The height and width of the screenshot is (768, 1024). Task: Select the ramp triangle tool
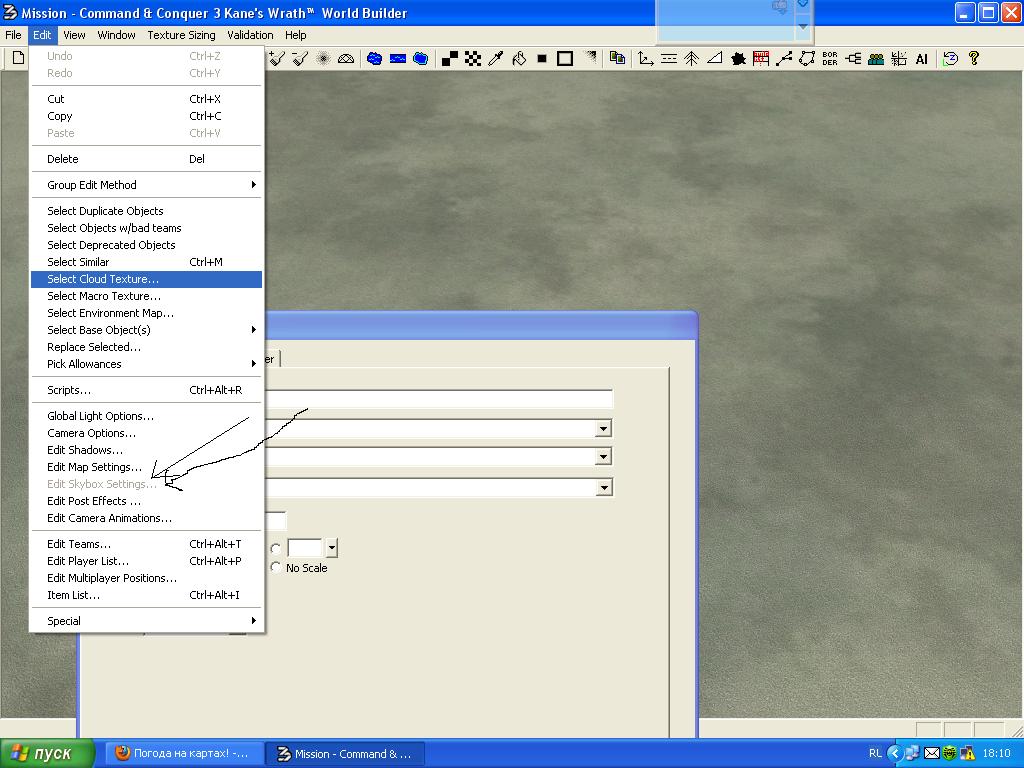click(715, 59)
